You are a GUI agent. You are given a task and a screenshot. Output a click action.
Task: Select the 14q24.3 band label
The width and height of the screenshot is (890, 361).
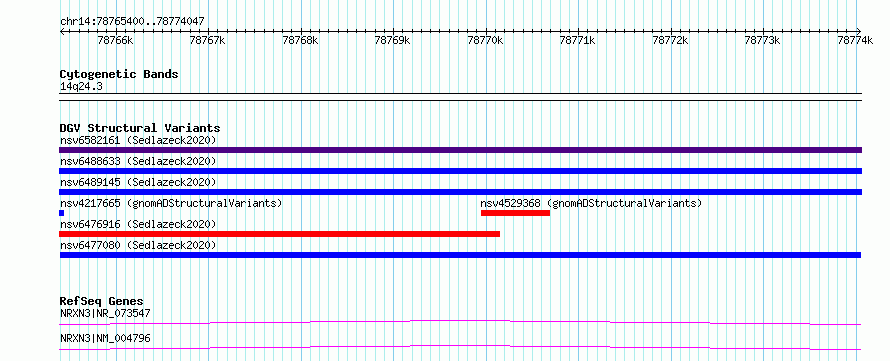[81, 87]
